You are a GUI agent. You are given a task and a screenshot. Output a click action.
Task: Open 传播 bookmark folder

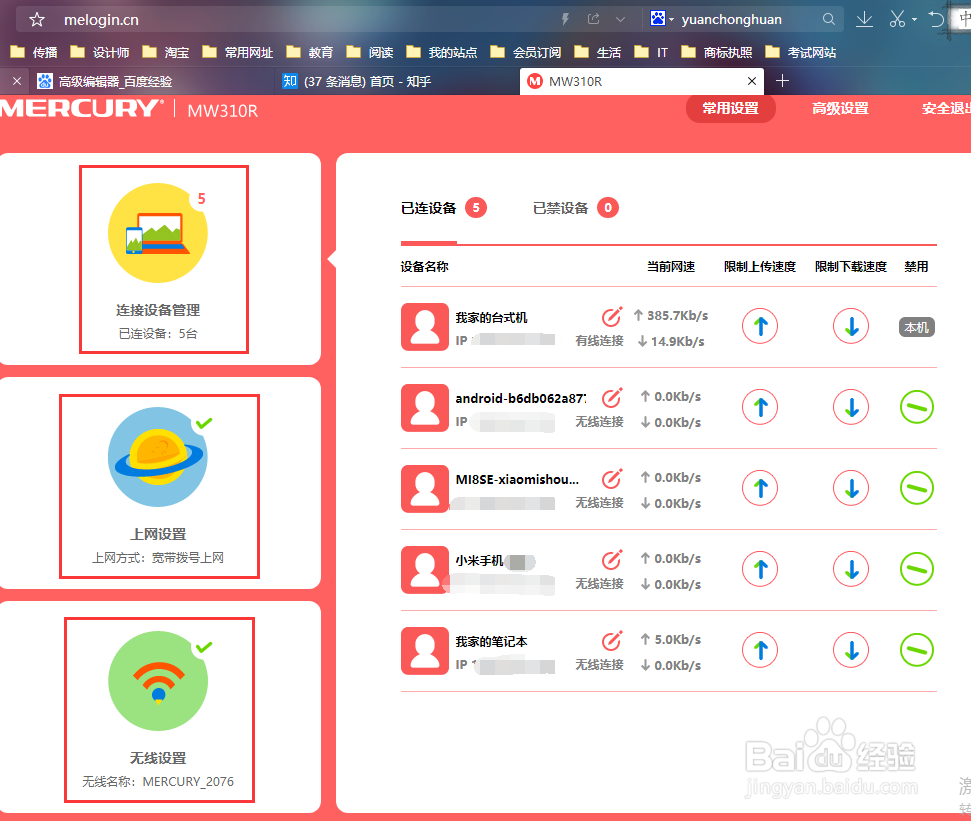point(35,53)
